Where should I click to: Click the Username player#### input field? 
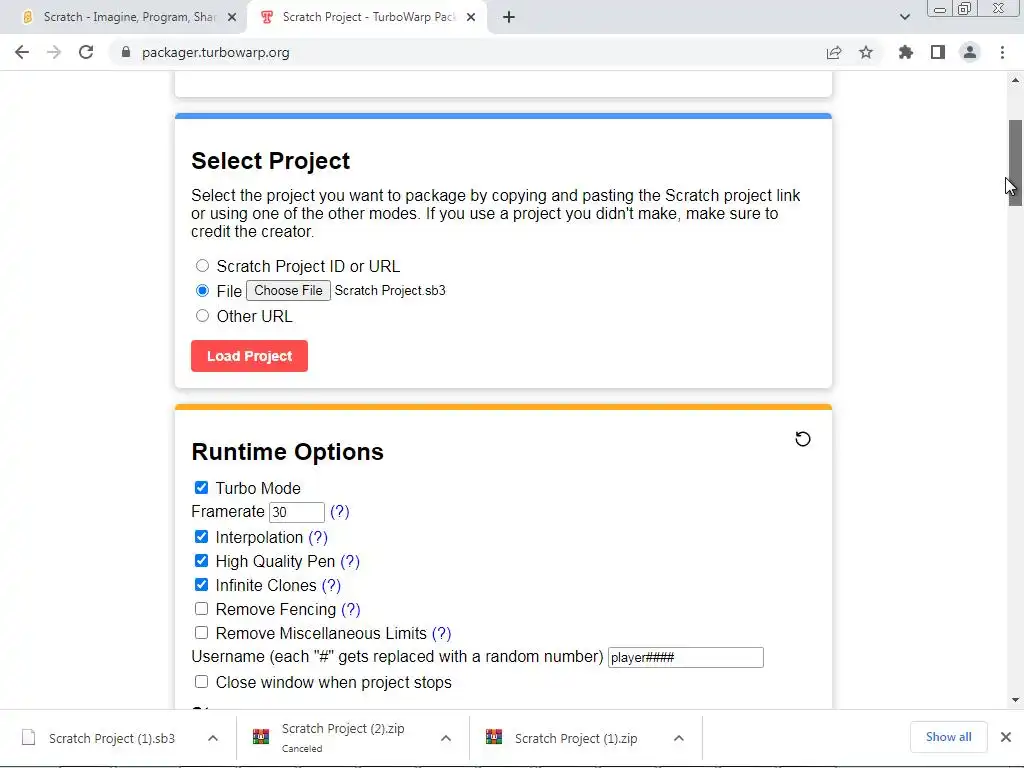point(686,658)
